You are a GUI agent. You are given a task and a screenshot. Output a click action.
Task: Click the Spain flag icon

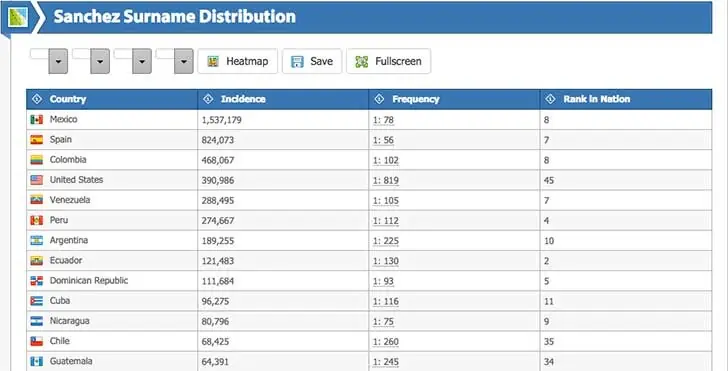tap(37, 140)
